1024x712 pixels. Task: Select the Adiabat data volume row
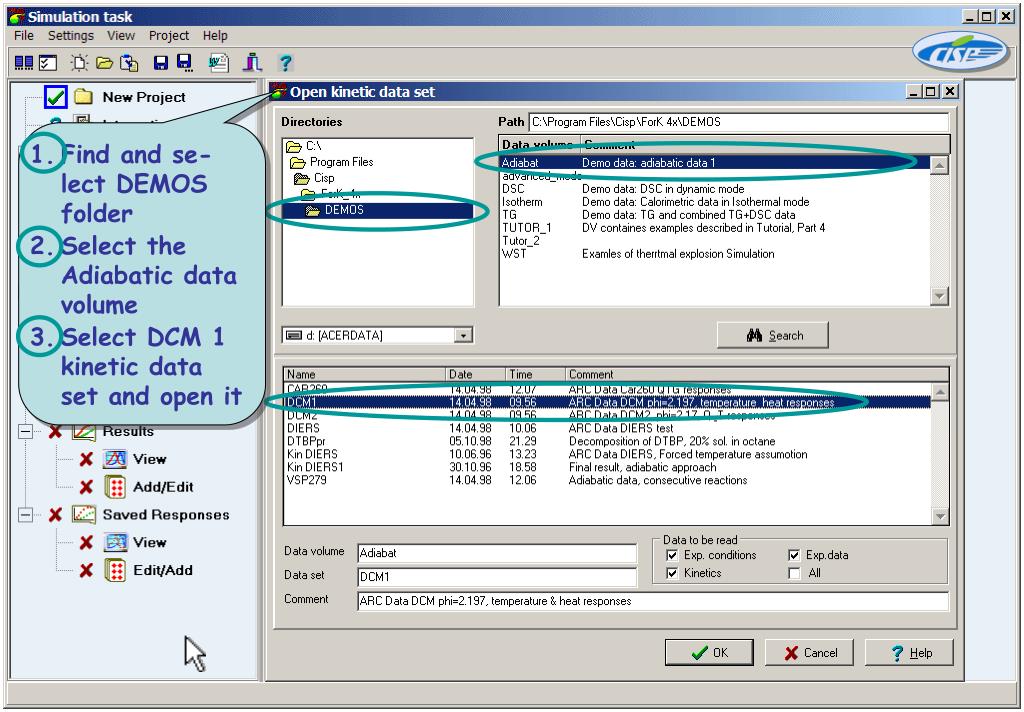[x=714, y=163]
